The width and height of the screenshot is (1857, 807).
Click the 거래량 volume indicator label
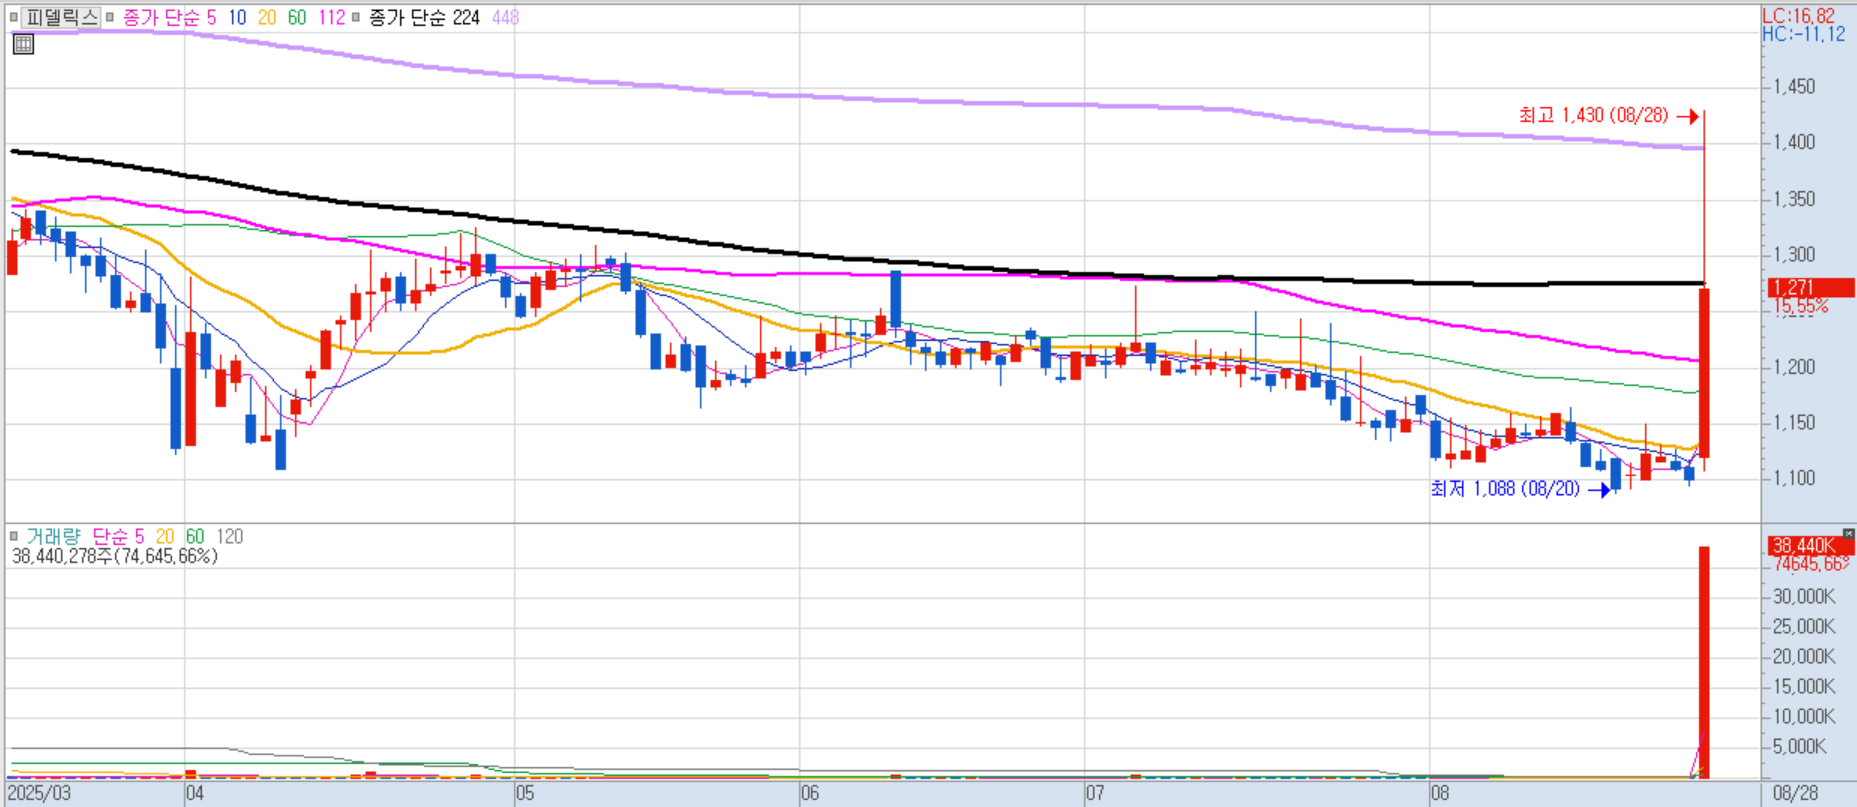[x=52, y=536]
